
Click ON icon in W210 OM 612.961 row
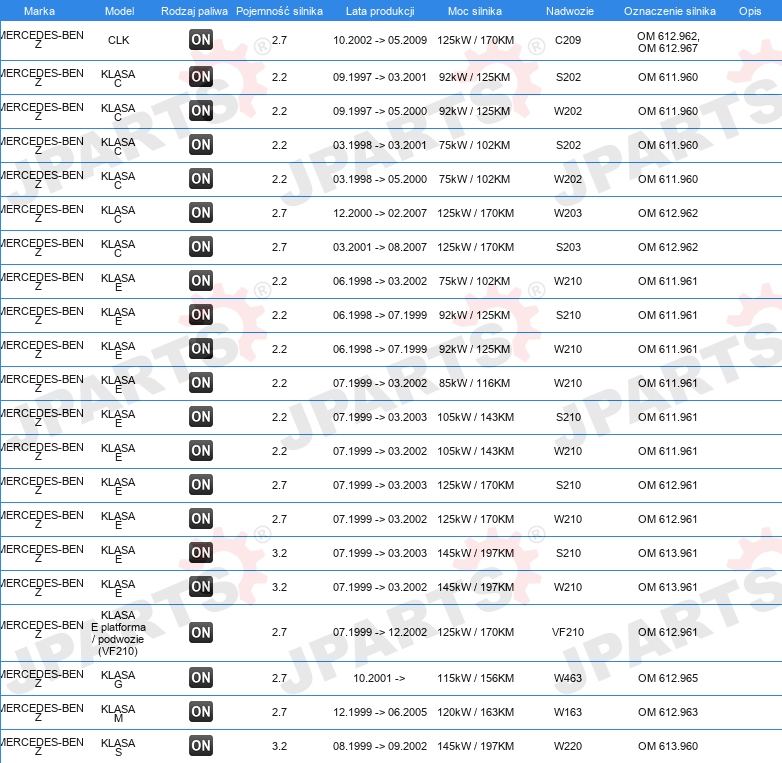201,519
